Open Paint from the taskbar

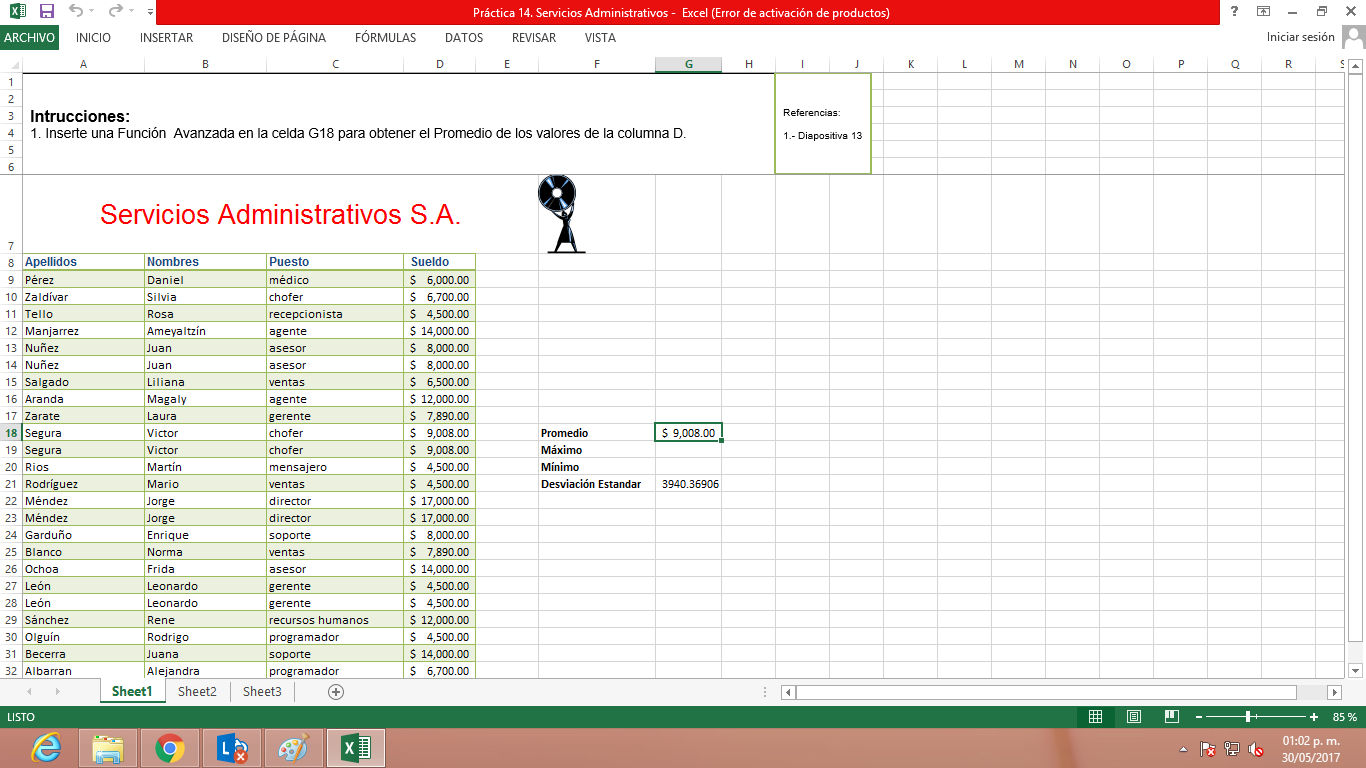pos(294,748)
